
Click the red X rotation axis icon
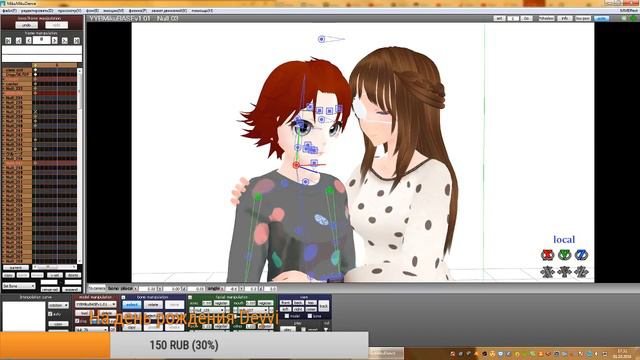point(547,255)
